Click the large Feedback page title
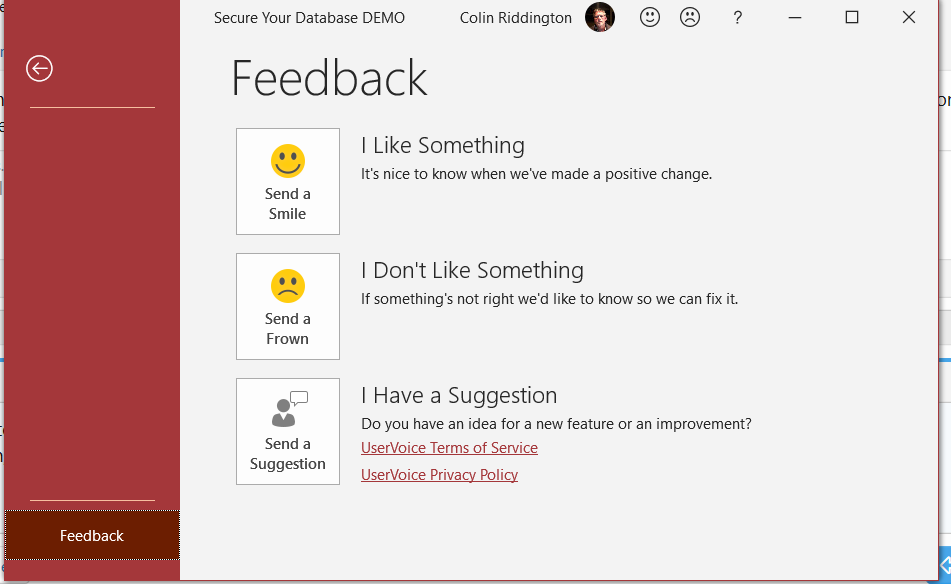The width and height of the screenshot is (951, 584). [329, 79]
